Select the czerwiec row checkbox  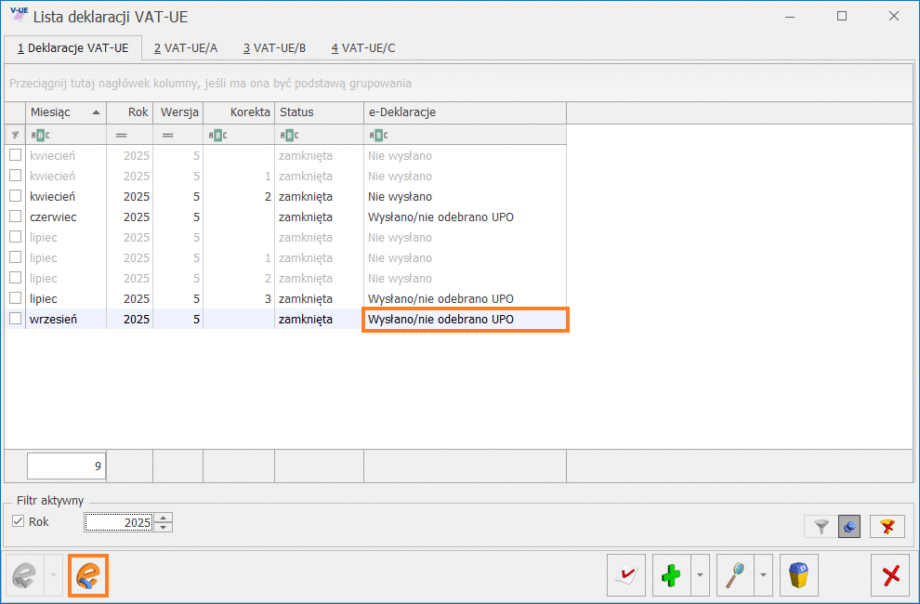pyautogui.click(x=15, y=217)
